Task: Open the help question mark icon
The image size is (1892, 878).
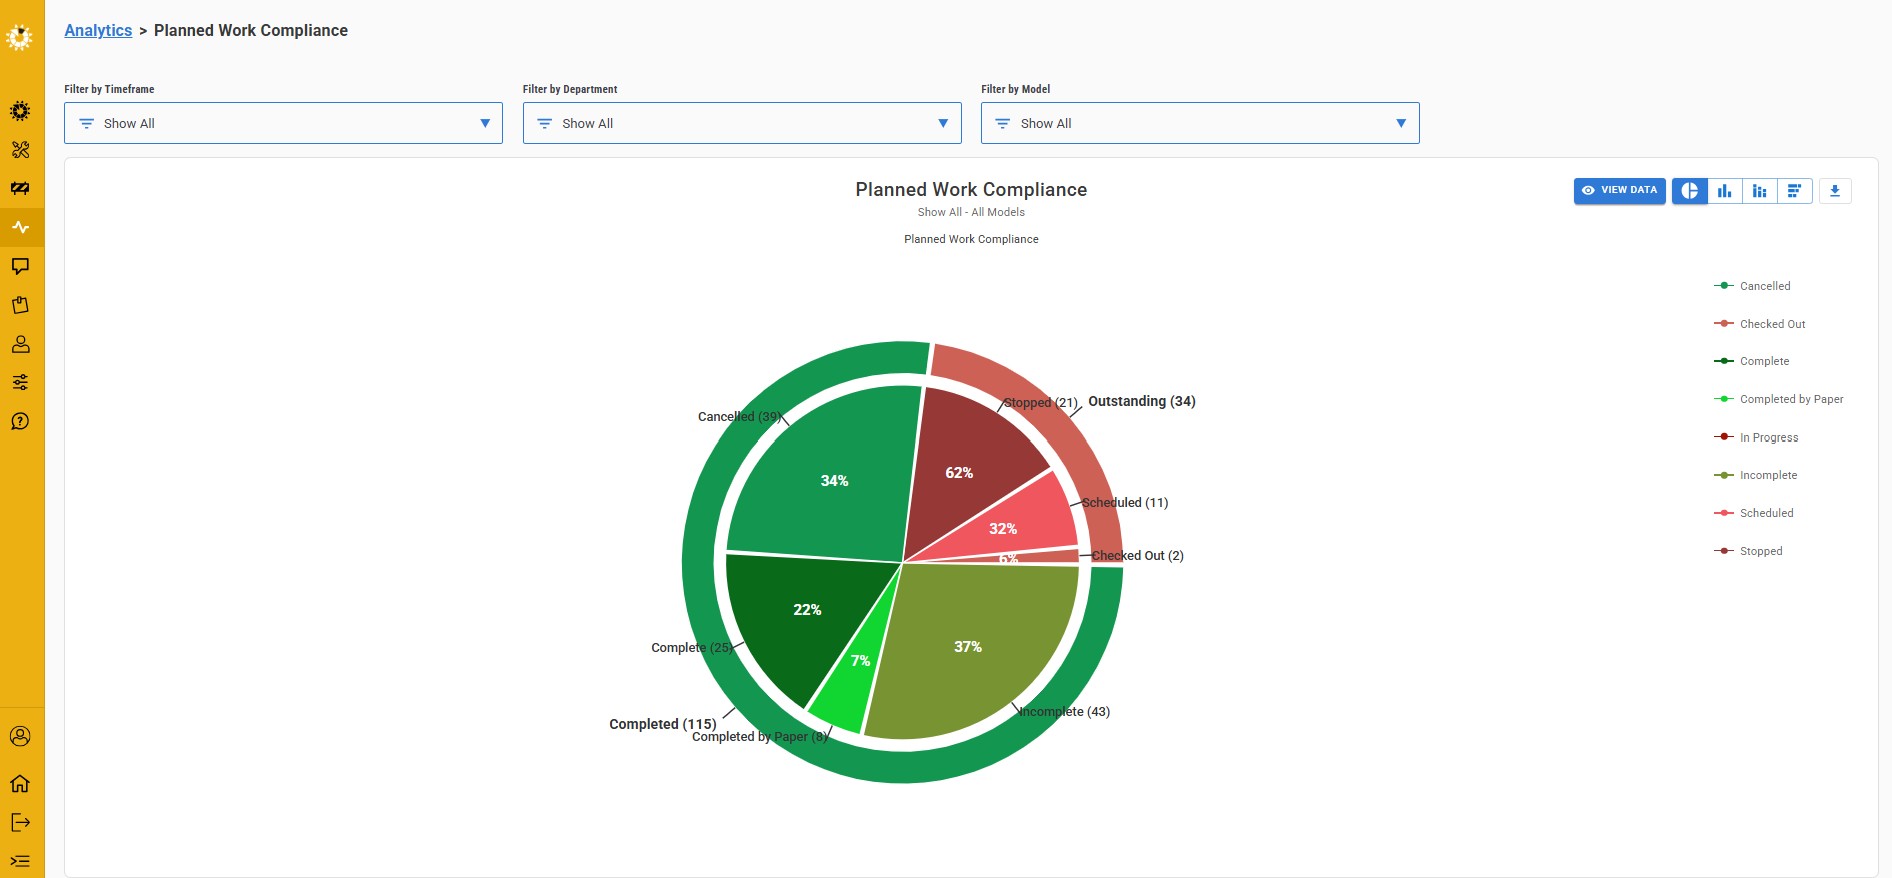Action: [x=20, y=421]
